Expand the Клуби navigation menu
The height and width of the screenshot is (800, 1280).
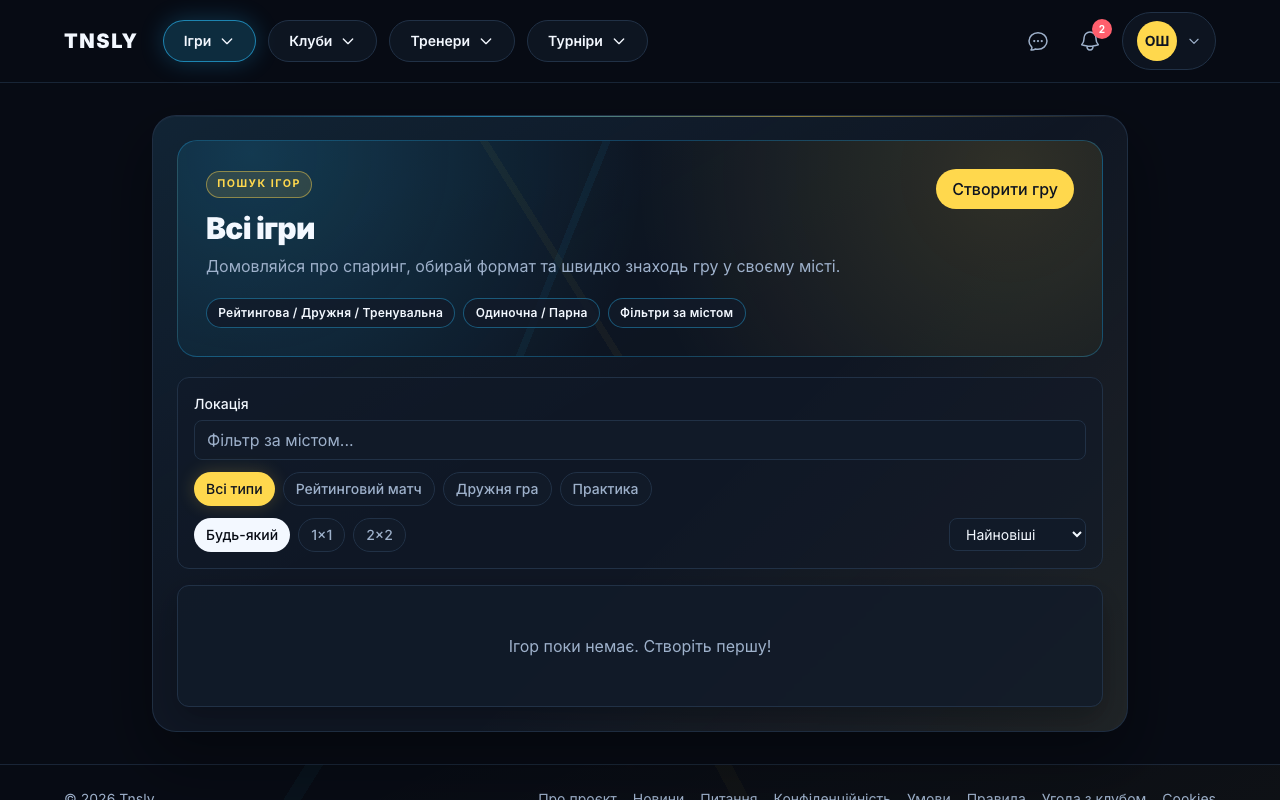pos(321,41)
